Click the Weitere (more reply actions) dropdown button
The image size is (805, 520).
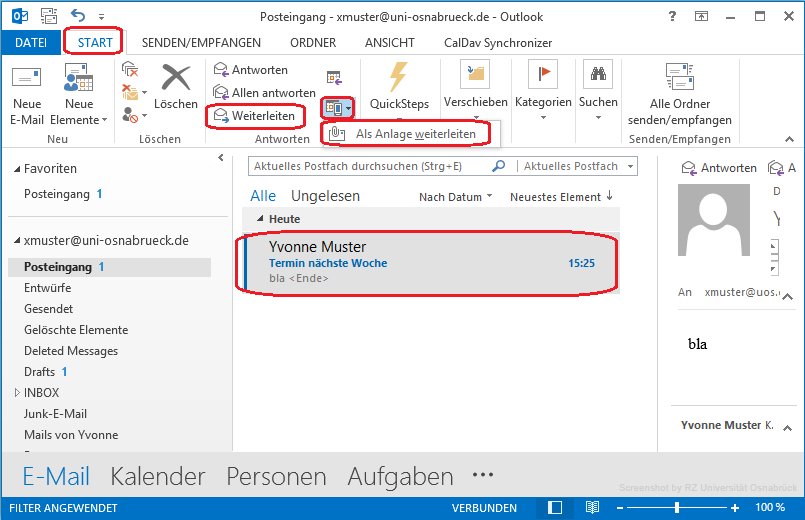(338, 108)
